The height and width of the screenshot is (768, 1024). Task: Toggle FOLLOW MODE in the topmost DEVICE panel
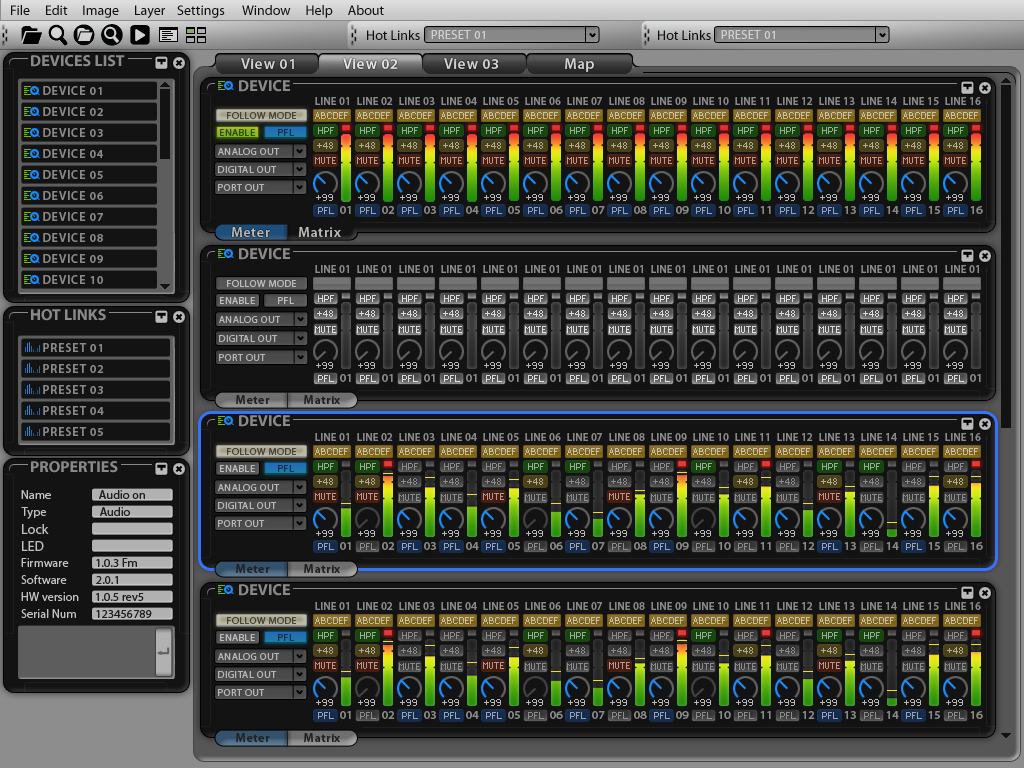pos(261,116)
